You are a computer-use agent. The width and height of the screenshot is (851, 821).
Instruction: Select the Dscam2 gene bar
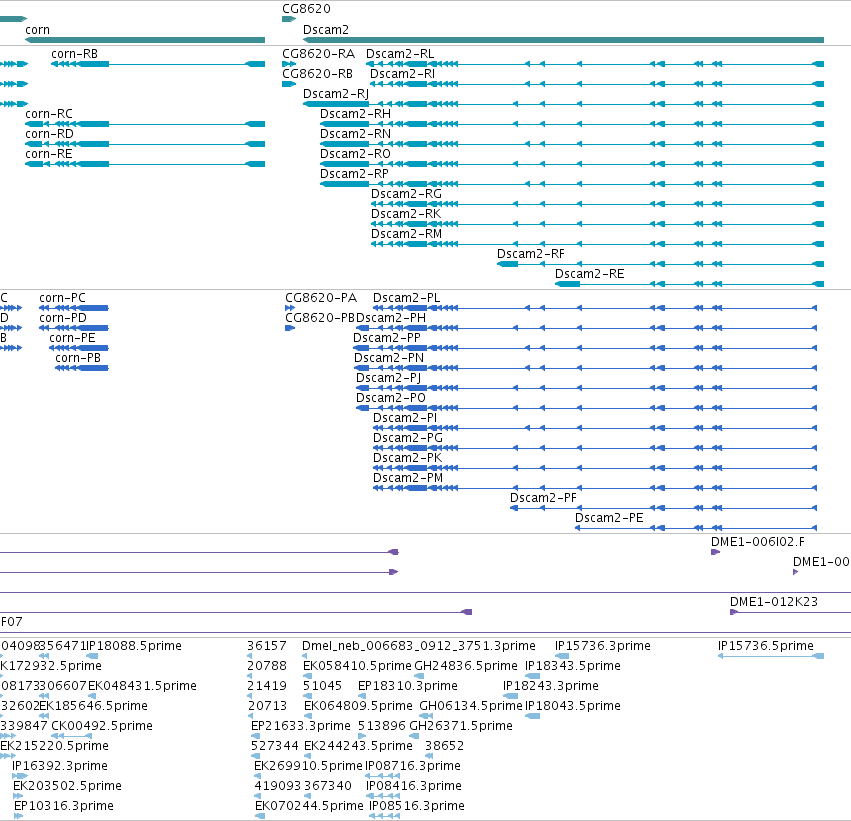click(x=563, y=40)
